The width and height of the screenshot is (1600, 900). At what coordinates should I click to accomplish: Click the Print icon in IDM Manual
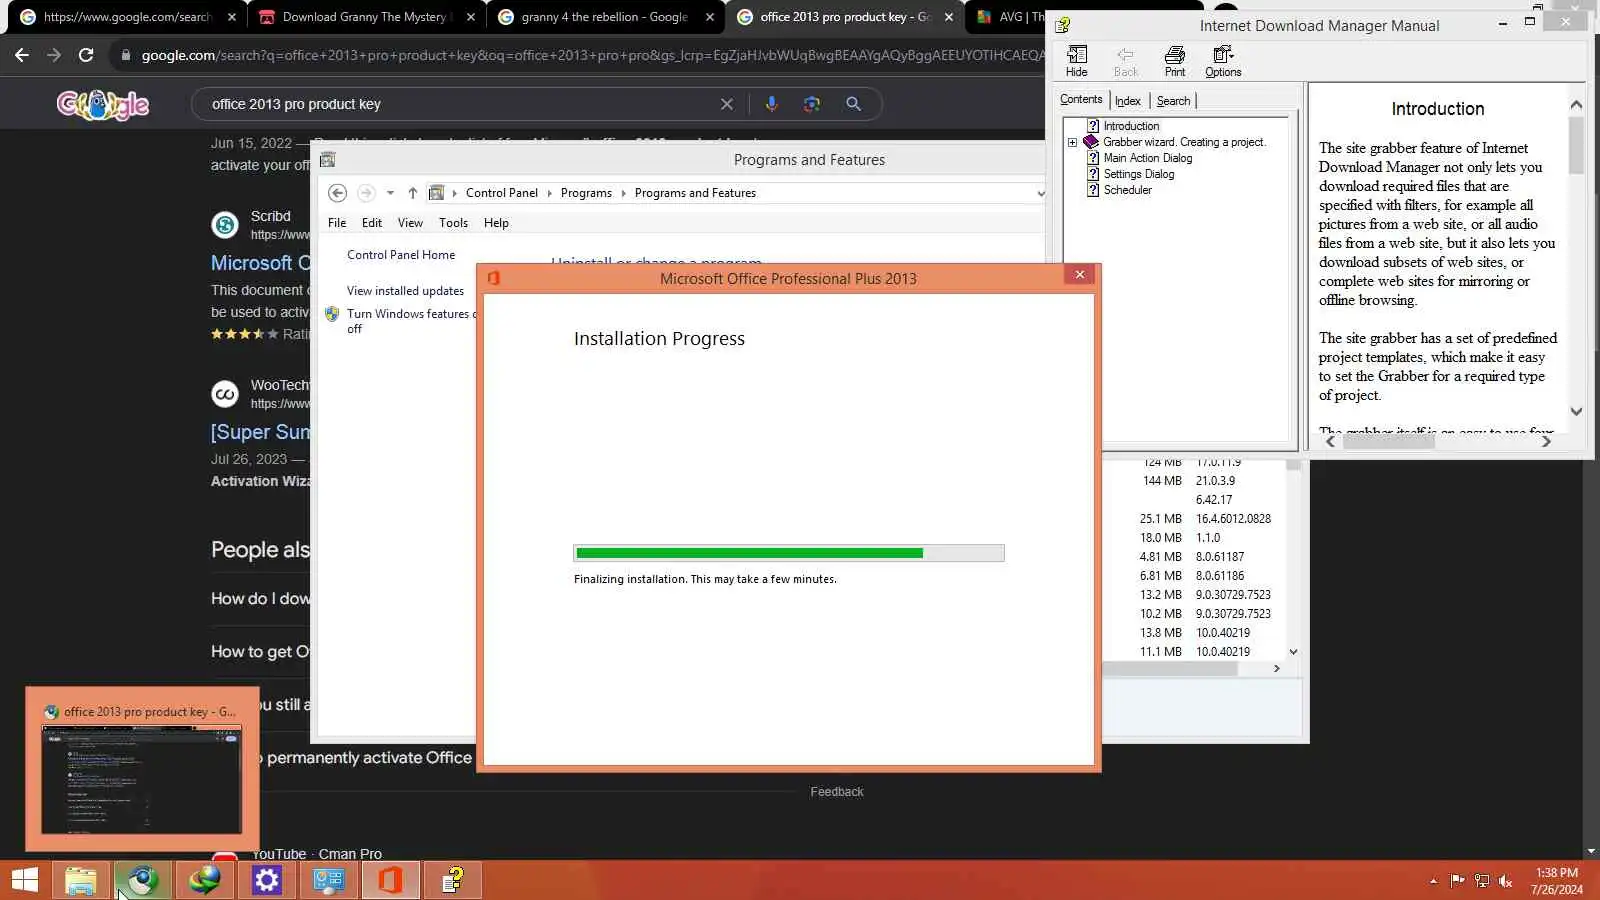coord(1175,61)
